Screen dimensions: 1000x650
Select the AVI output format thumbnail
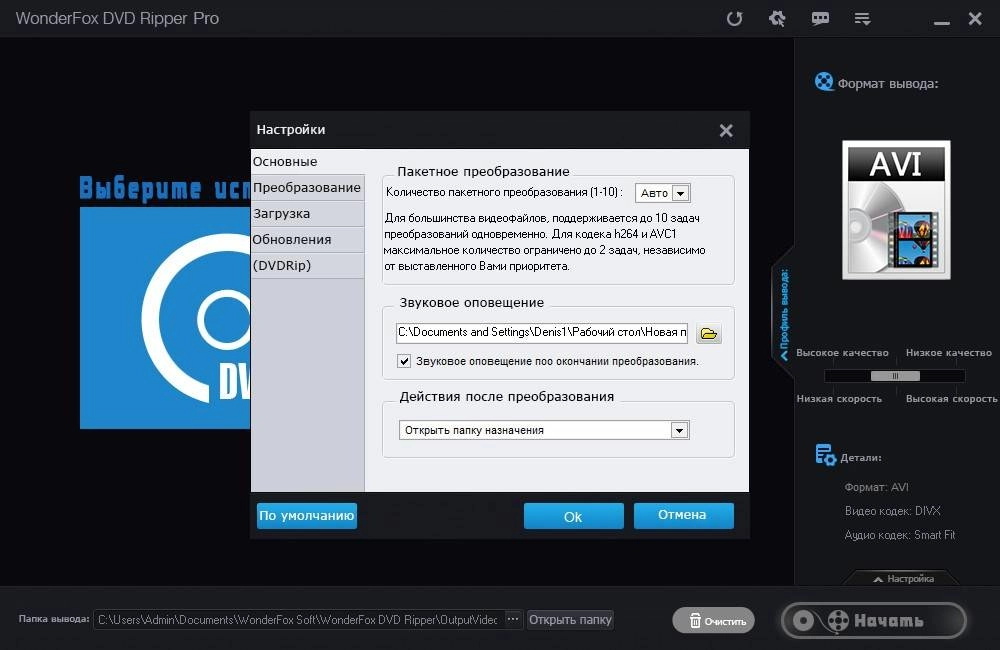pos(896,210)
